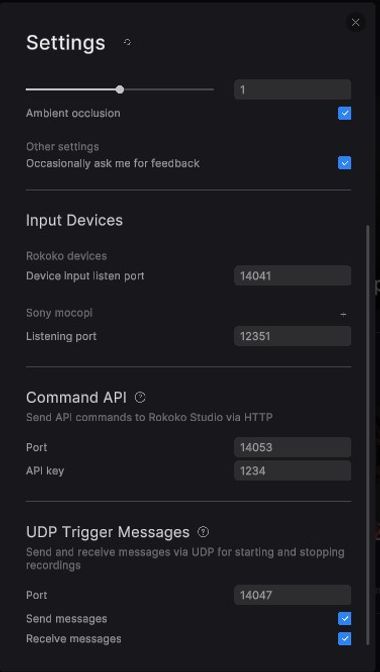Open the UDP Trigger Messages help icon

203,532
